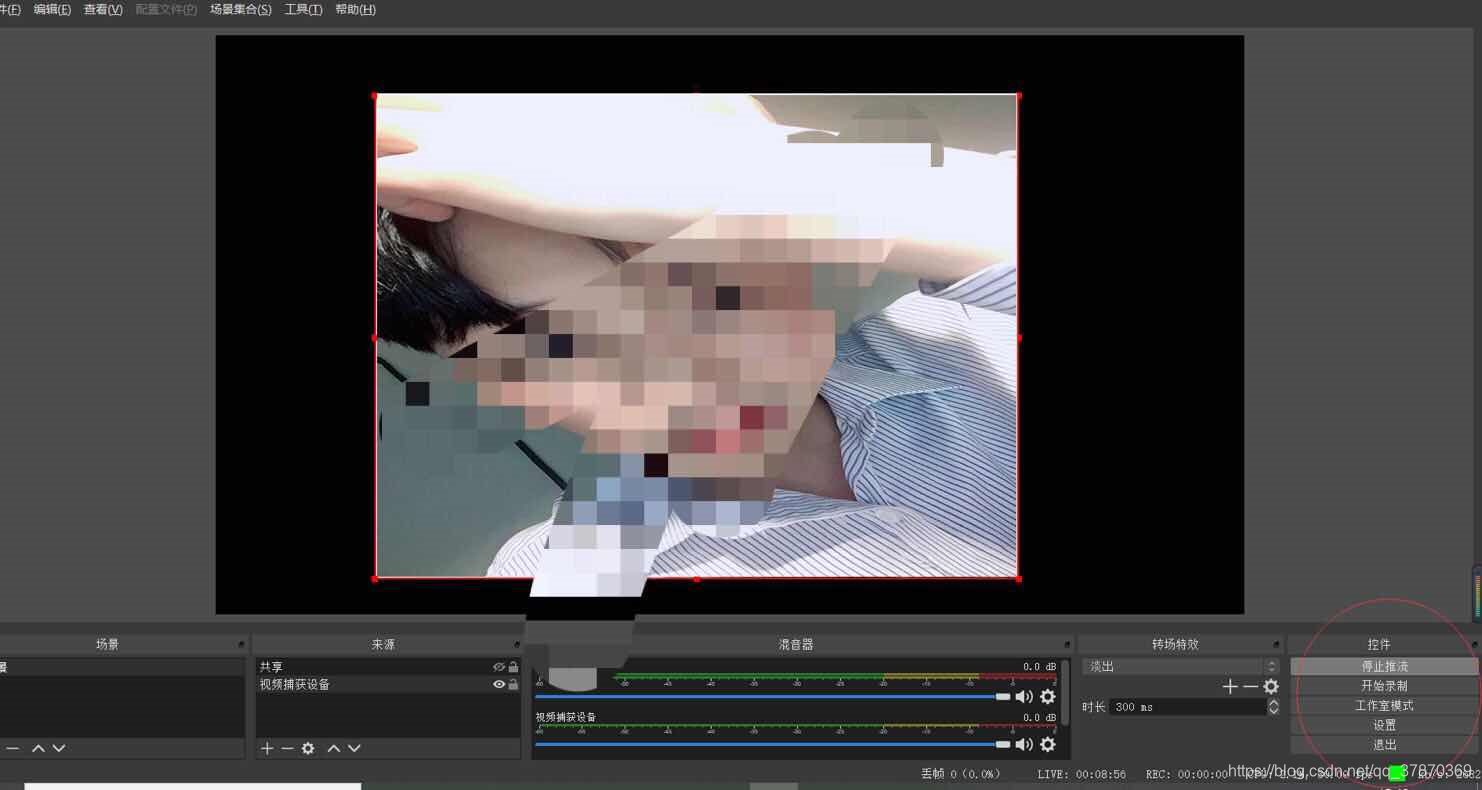1482x790 pixels.
Task: Add a new source with the plus icon
Action: pos(267,748)
